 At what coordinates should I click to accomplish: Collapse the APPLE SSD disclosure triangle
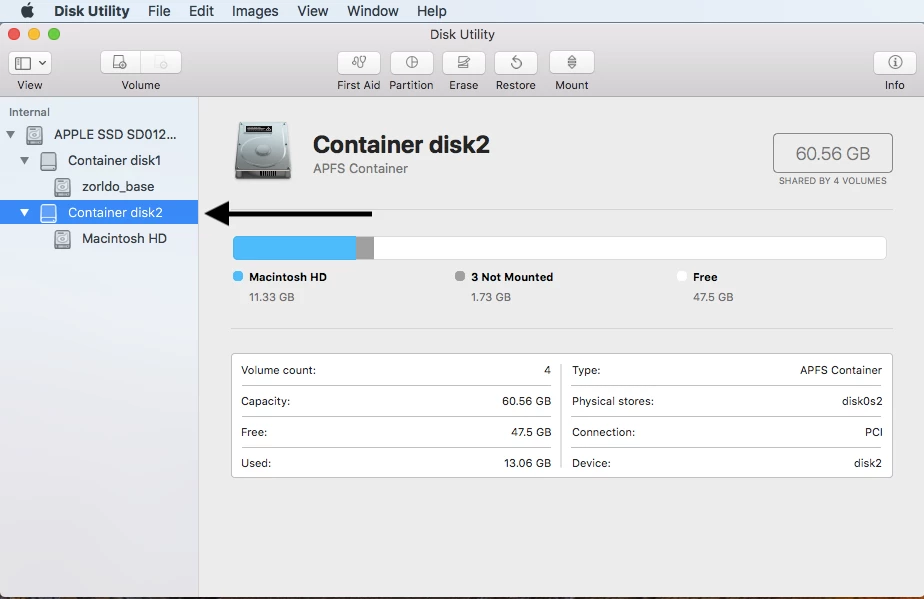(11, 134)
